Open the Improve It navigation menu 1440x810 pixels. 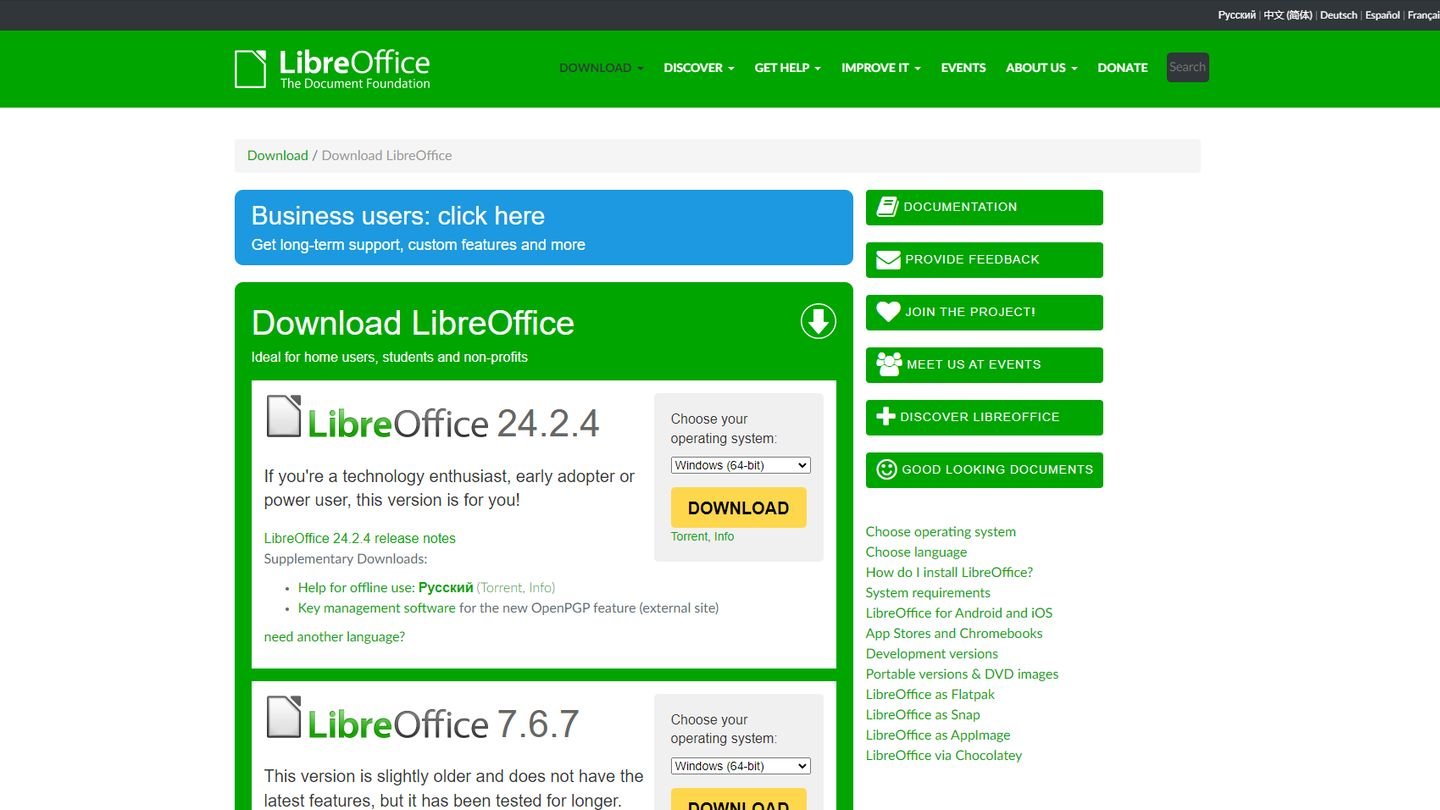pos(881,68)
